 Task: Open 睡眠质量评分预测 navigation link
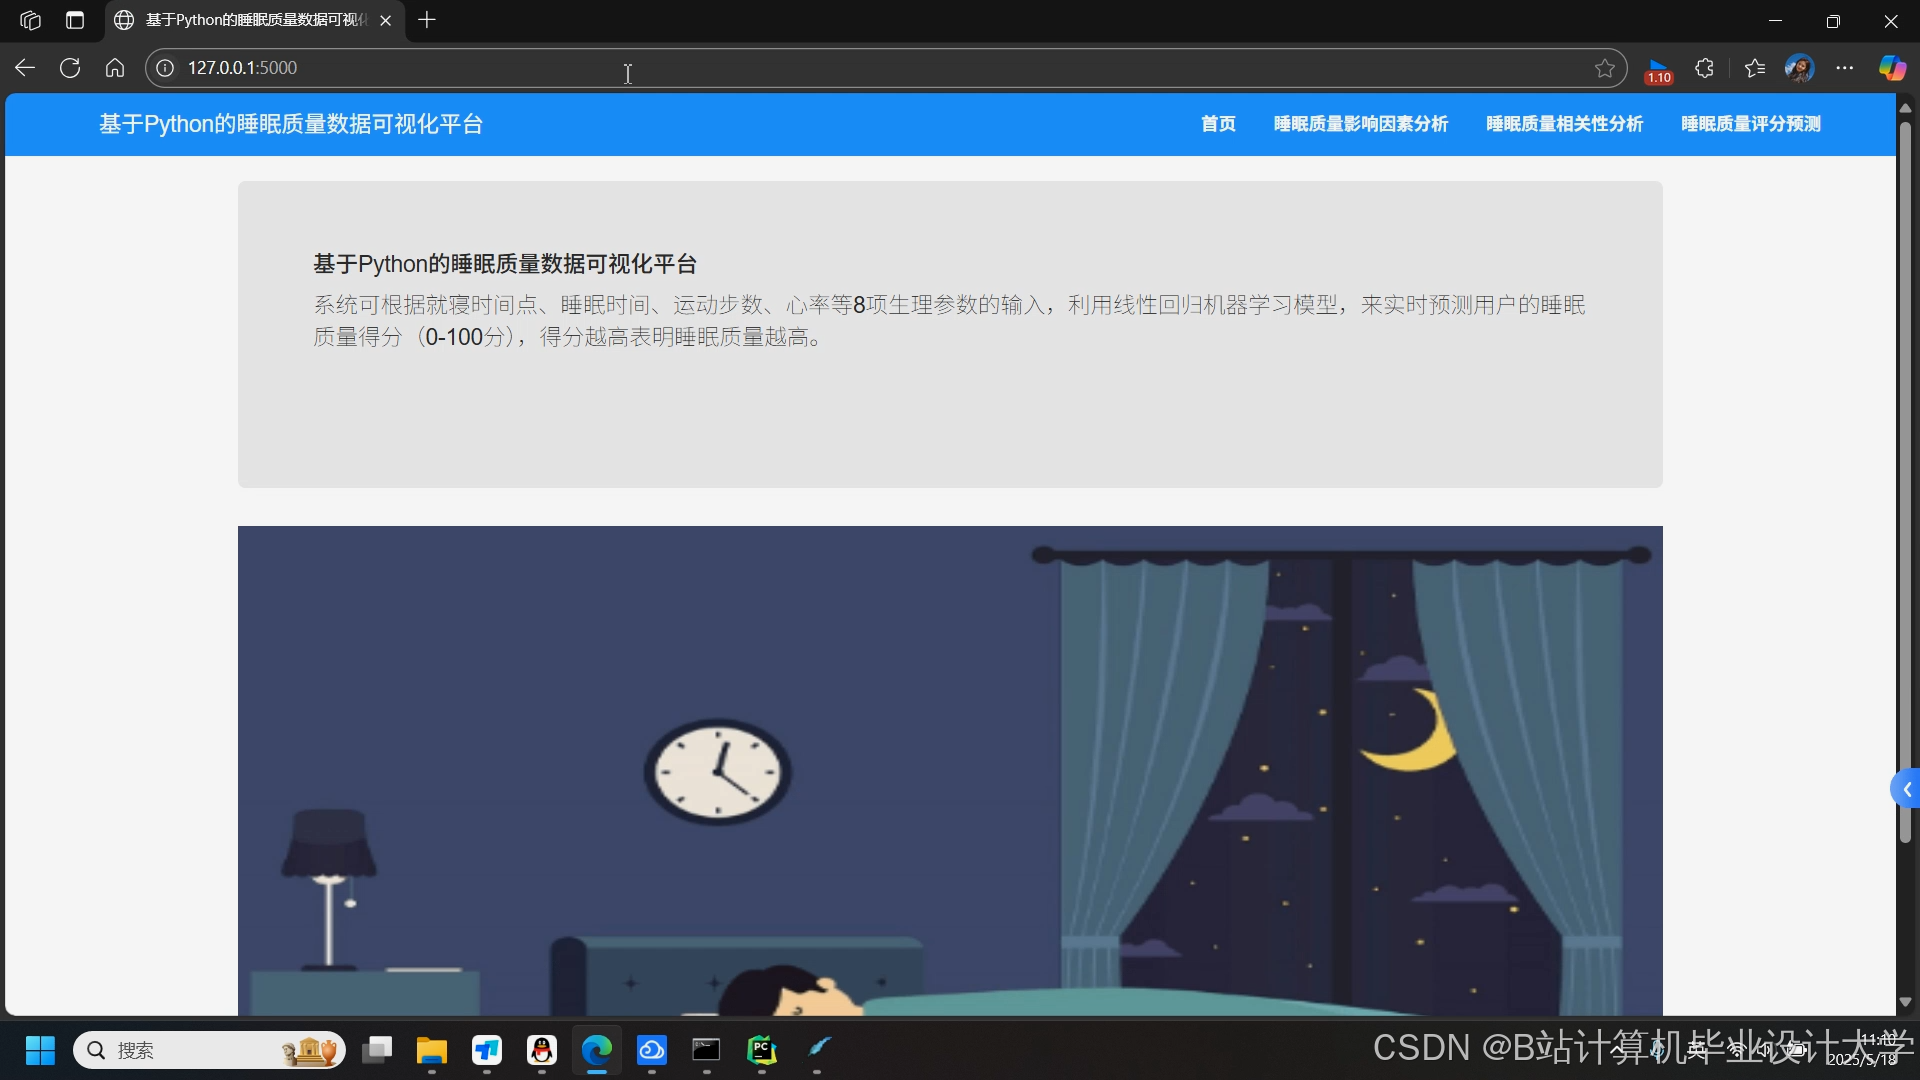click(x=1750, y=124)
